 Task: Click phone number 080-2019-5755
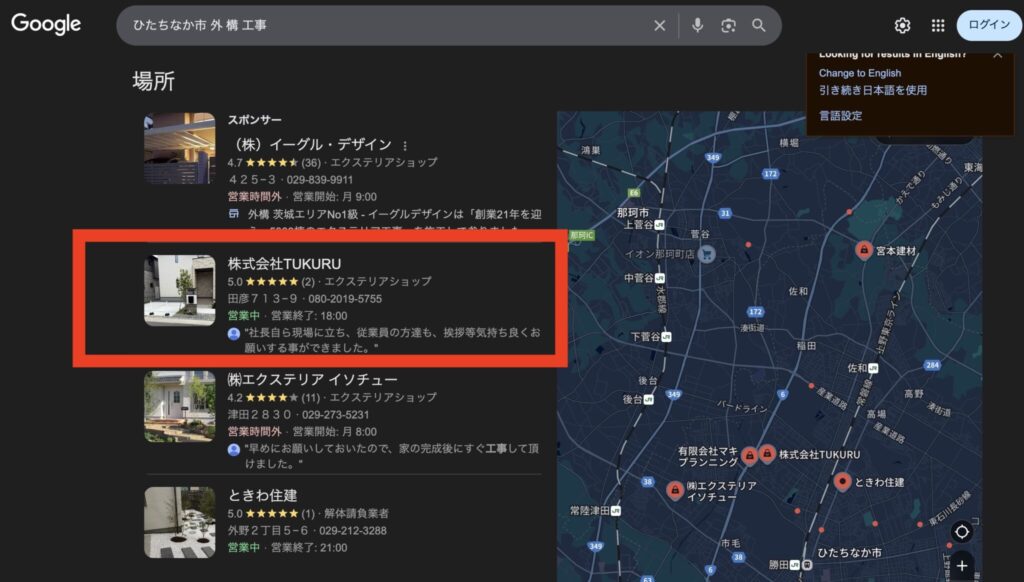click(x=345, y=299)
